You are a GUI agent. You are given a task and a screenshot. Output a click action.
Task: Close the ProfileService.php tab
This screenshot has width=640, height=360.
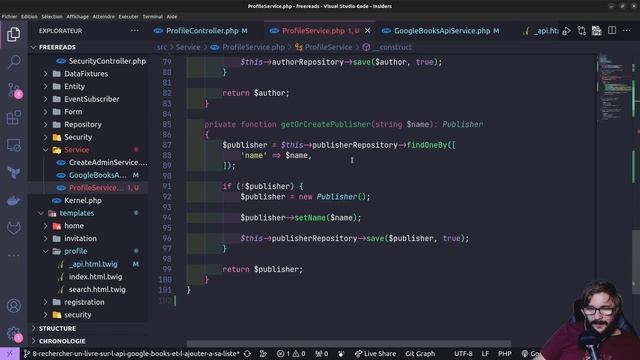click(x=367, y=31)
